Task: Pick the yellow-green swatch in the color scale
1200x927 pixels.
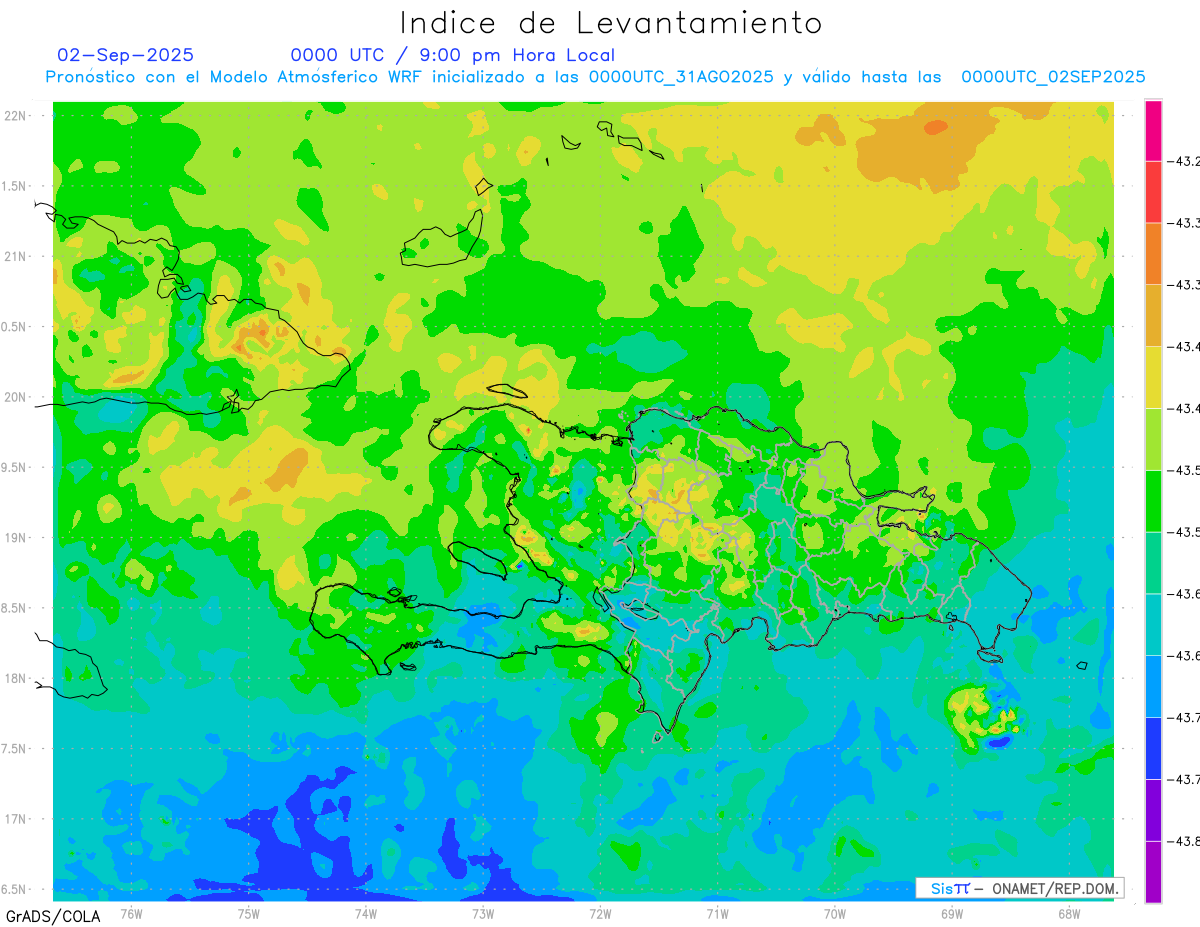Action: click(1153, 439)
